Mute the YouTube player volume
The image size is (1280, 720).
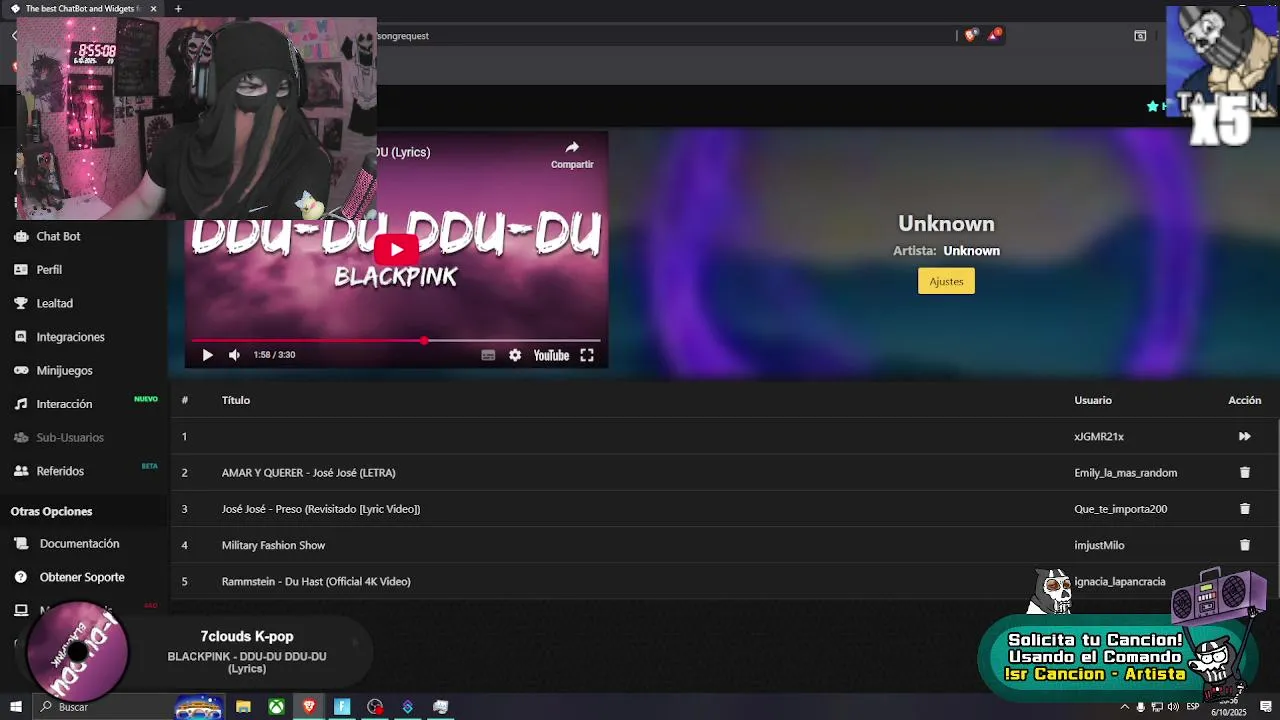pyautogui.click(x=234, y=355)
